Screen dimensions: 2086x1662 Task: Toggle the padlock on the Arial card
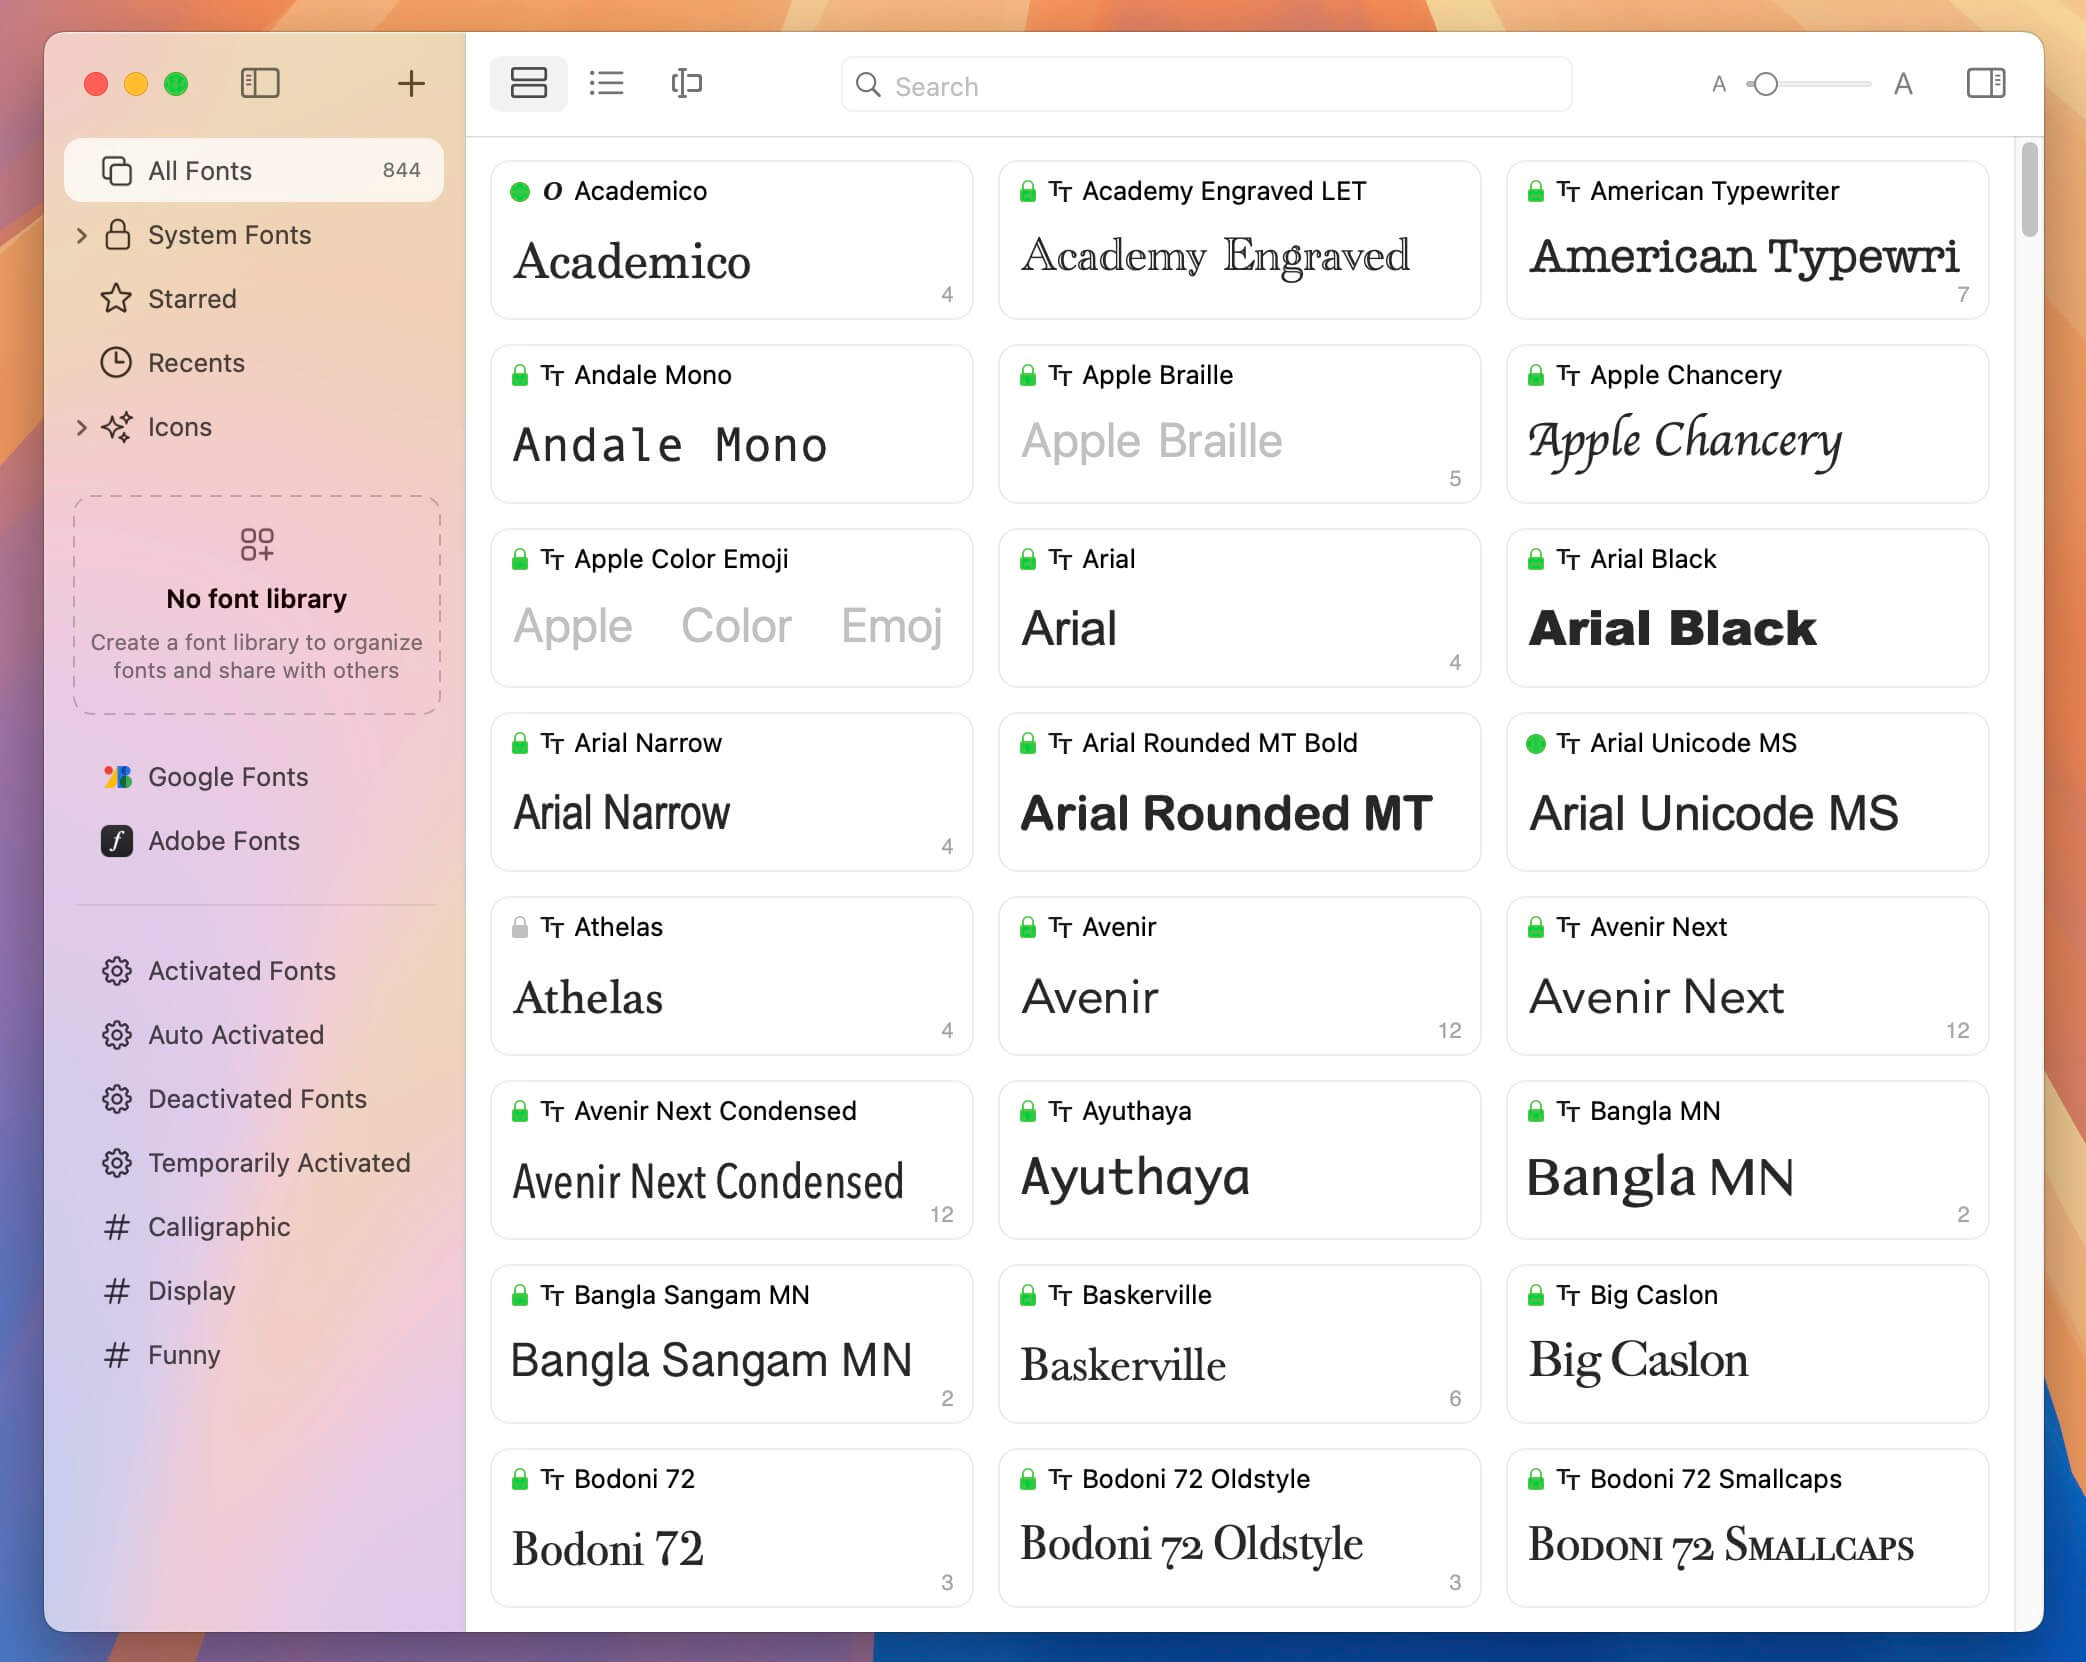1028,558
